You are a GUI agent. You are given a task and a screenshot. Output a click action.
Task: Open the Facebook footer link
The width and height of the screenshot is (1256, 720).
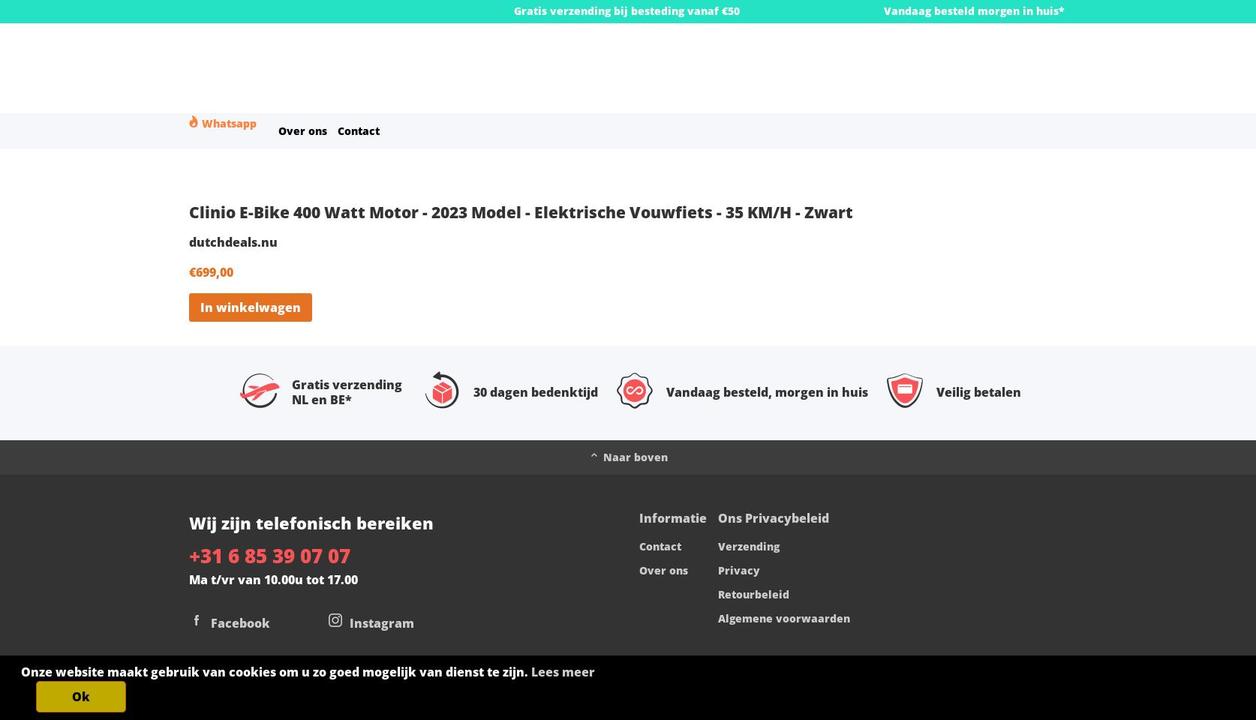click(240, 623)
